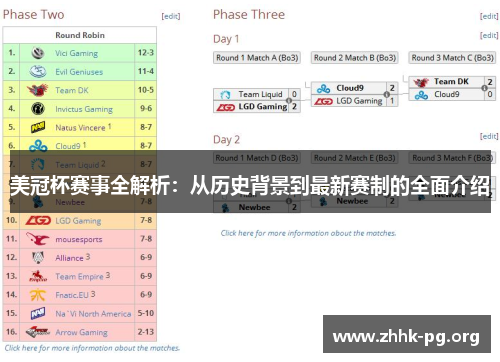Viewport: 500px width, 362px height.
Task: Click the Newbee logo in row 9
Action: click(38, 202)
